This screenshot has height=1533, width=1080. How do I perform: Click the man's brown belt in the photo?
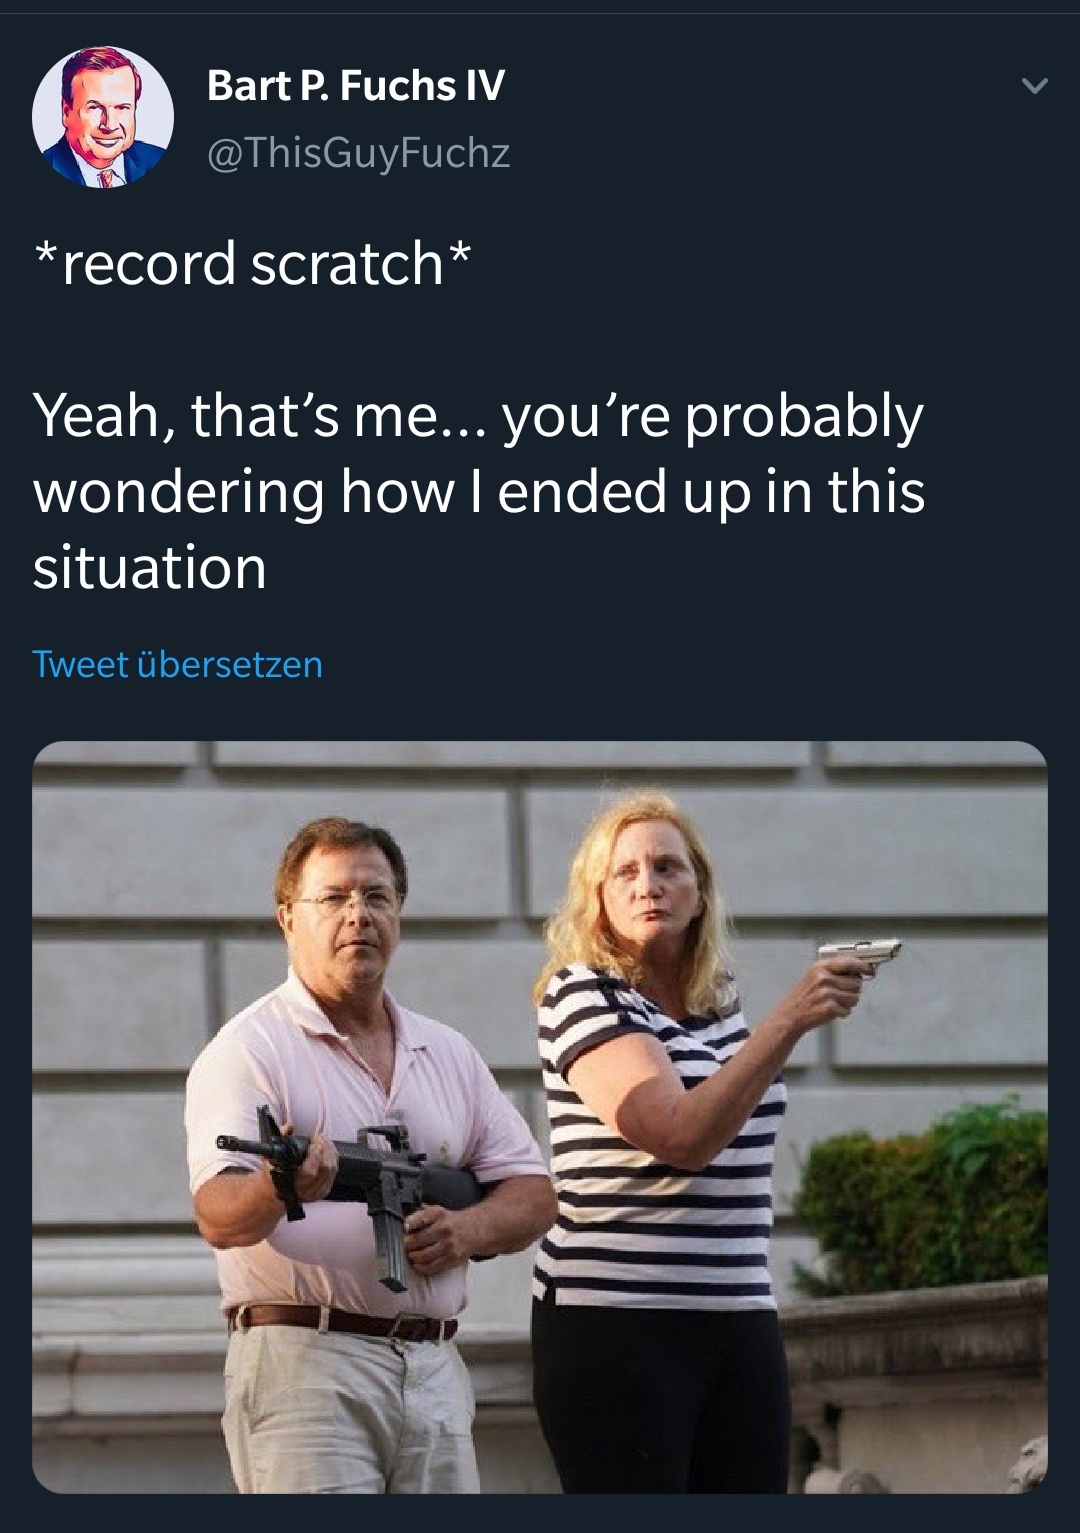click(x=345, y=1322)
